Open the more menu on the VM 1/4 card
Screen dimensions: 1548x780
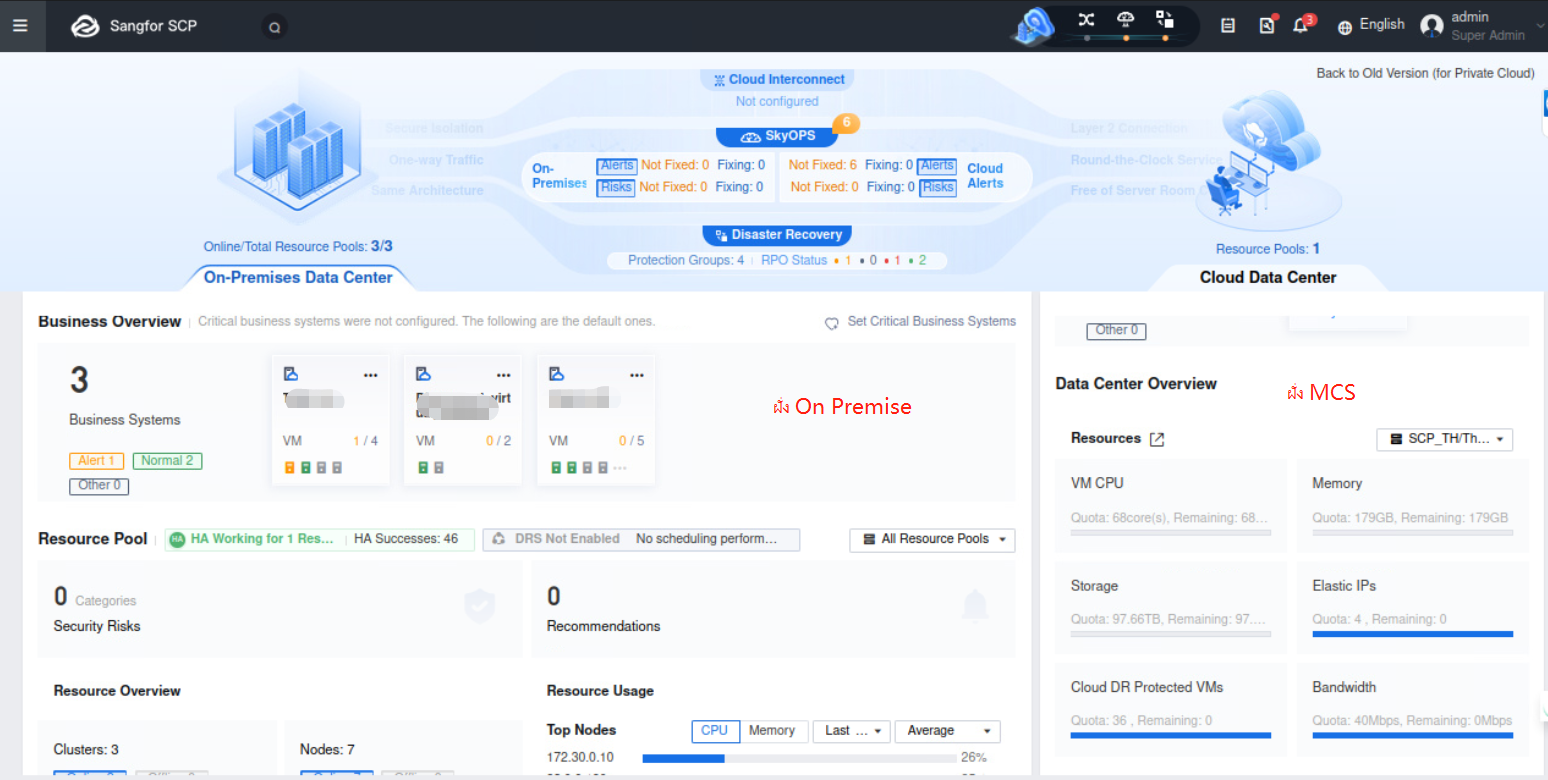point(371,375)
